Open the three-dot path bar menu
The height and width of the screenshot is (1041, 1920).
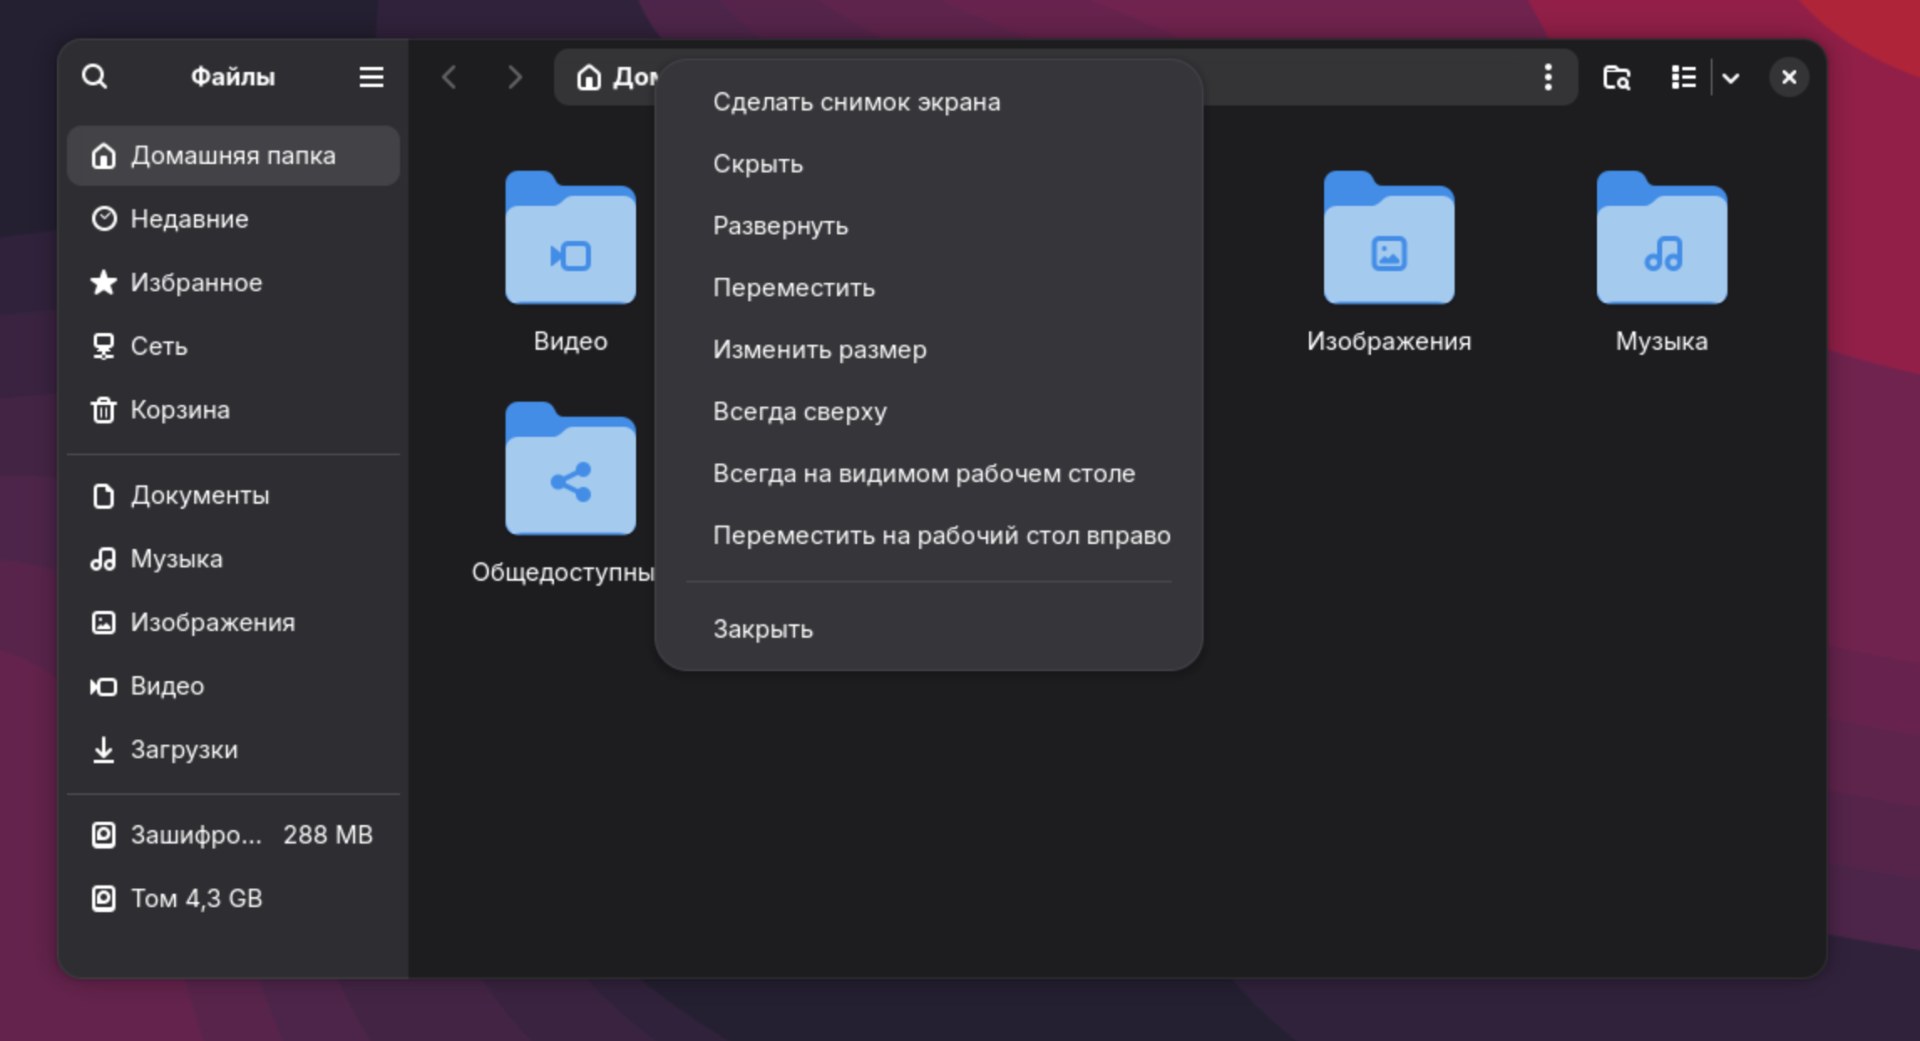click(x=1547, y=77)
